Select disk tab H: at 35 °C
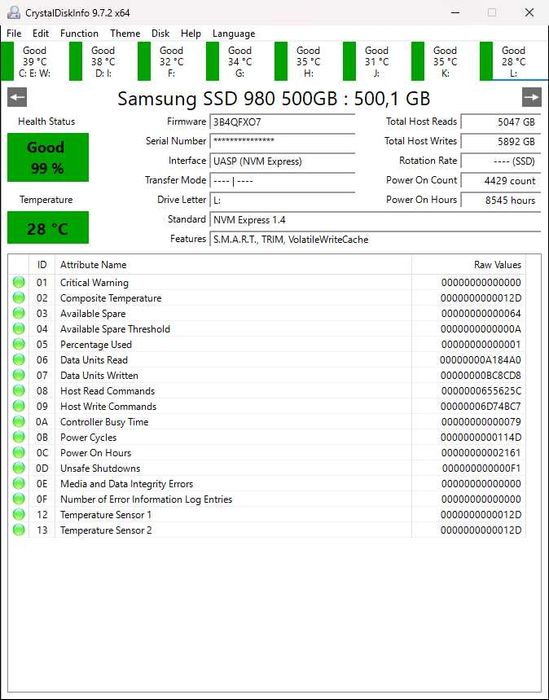The image size is (549, 700). [x=308, y=62]
